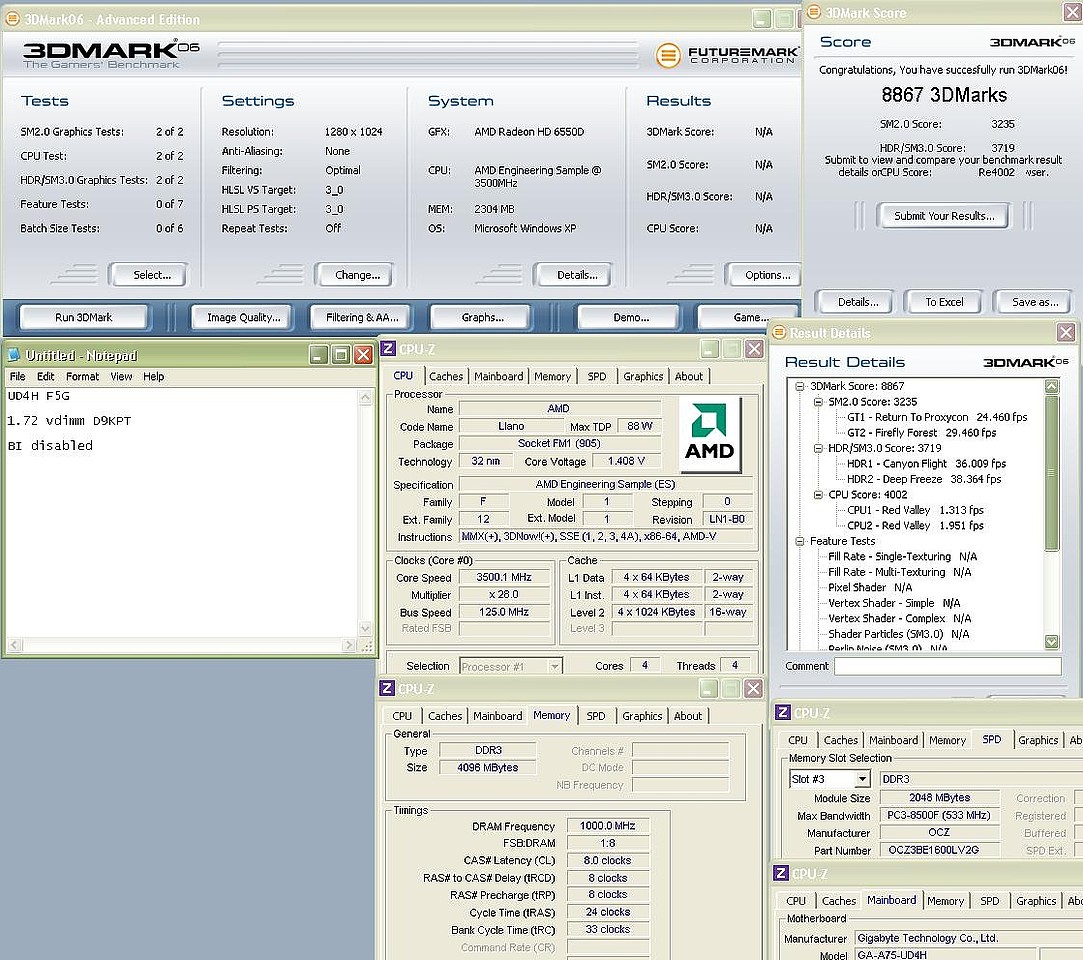
Task: Open the Processor #1 selection dropdown
Action: pos(554,666)
